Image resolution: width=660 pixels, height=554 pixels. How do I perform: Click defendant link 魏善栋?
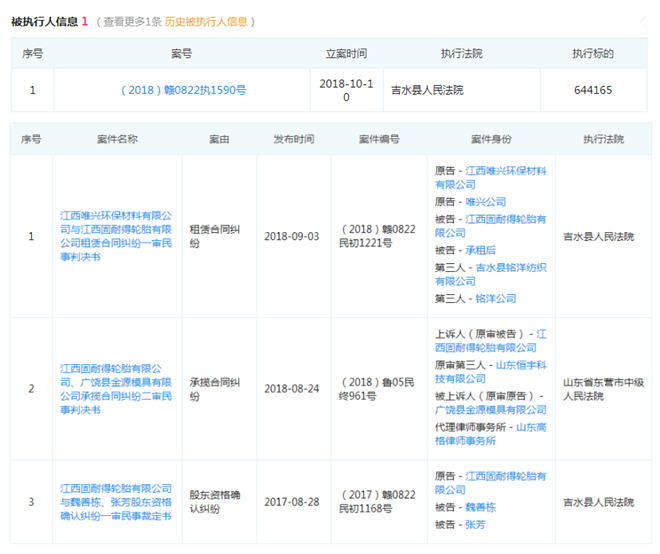click(481, 507)
